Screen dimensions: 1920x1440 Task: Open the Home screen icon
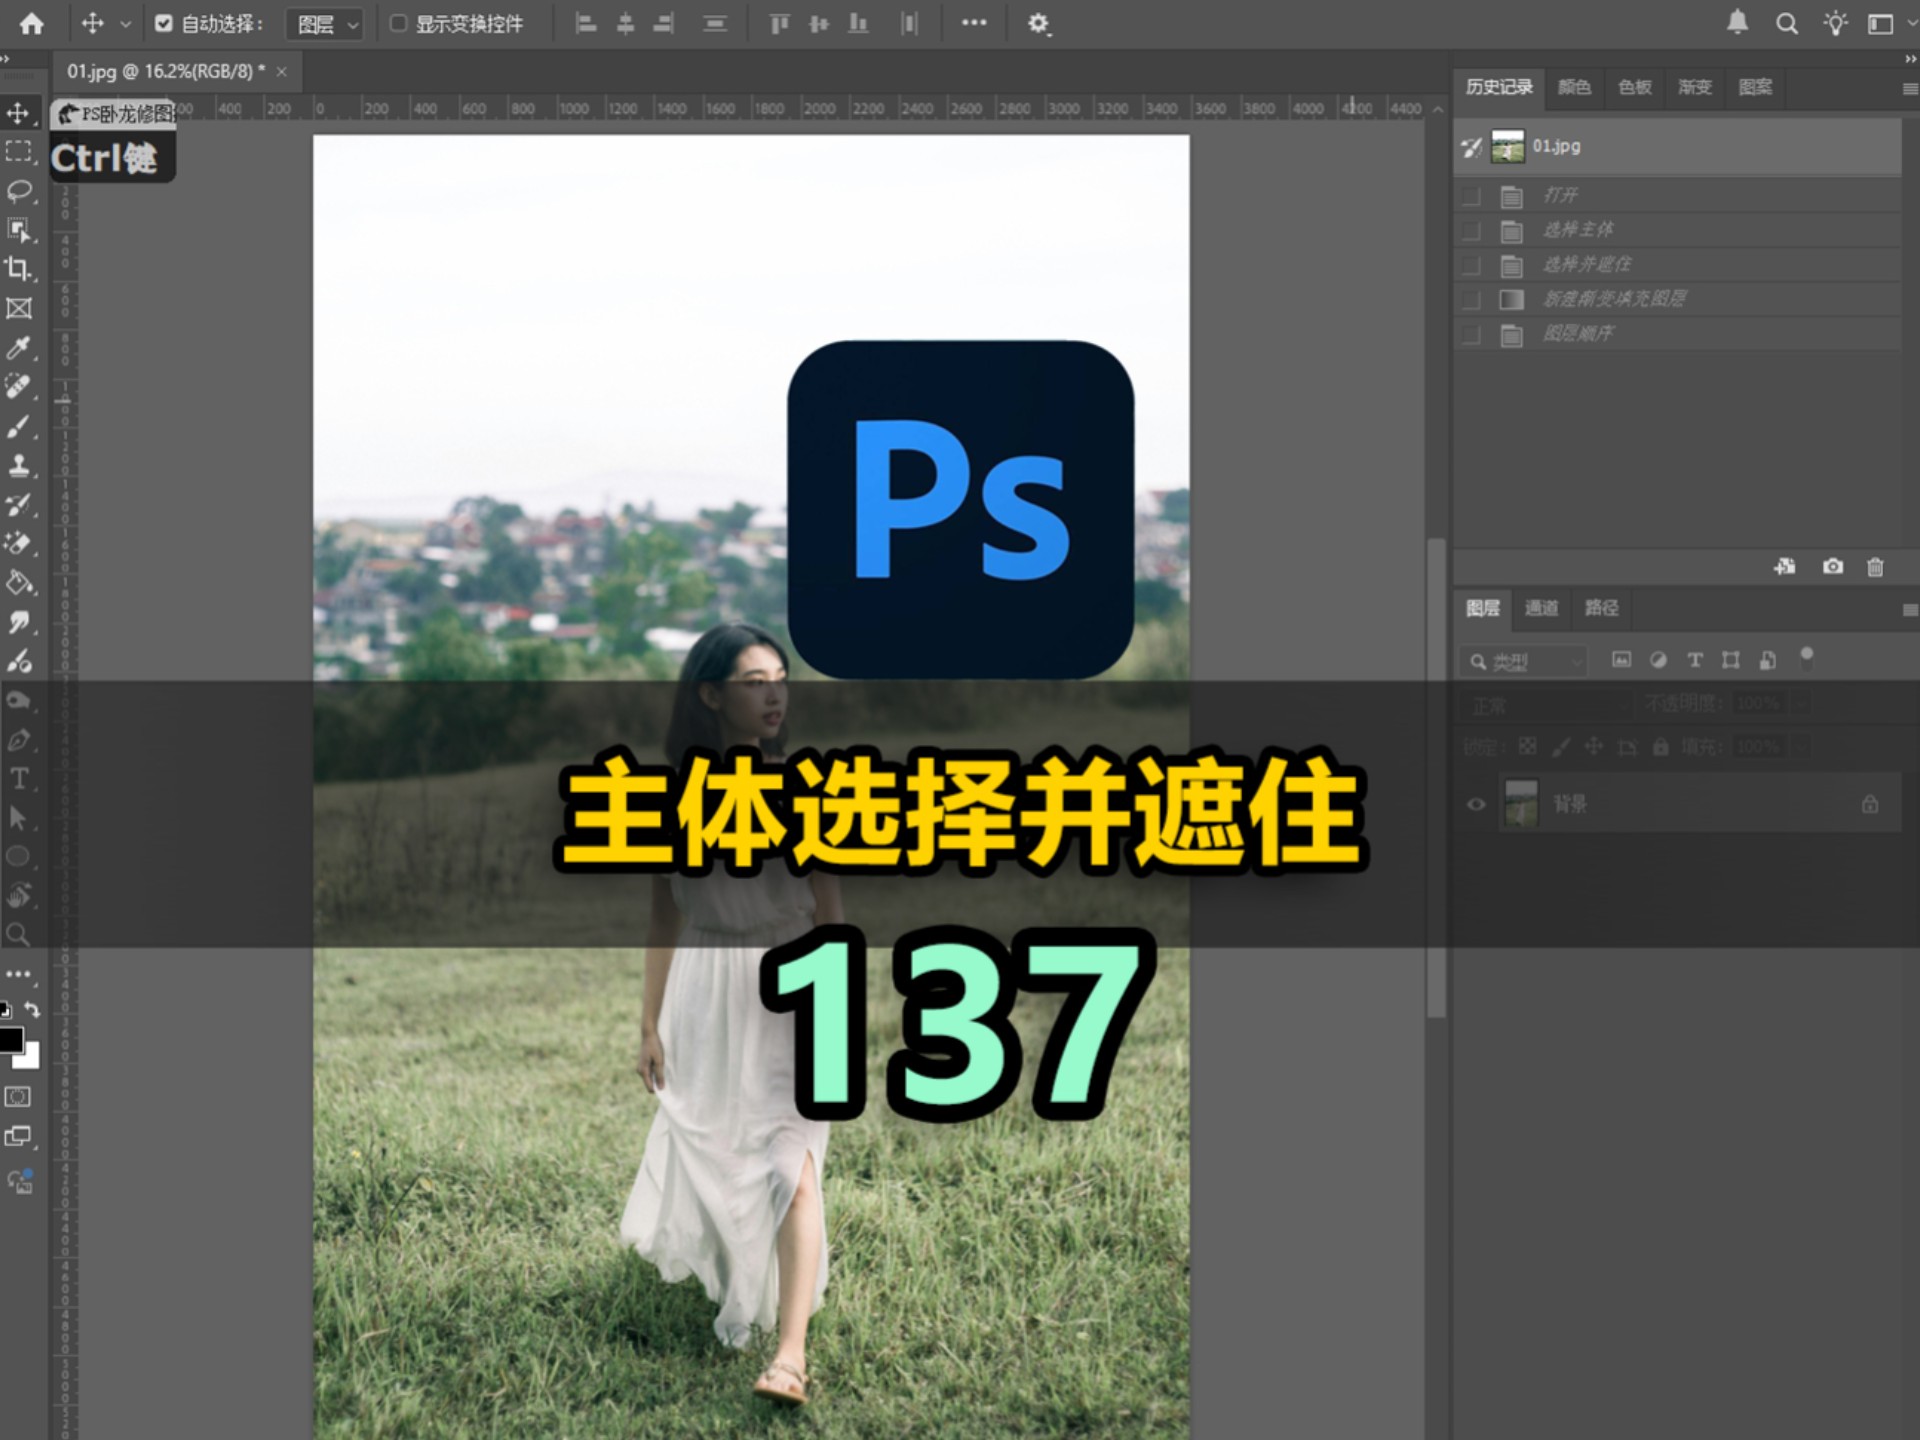click(x=32, y=23)
